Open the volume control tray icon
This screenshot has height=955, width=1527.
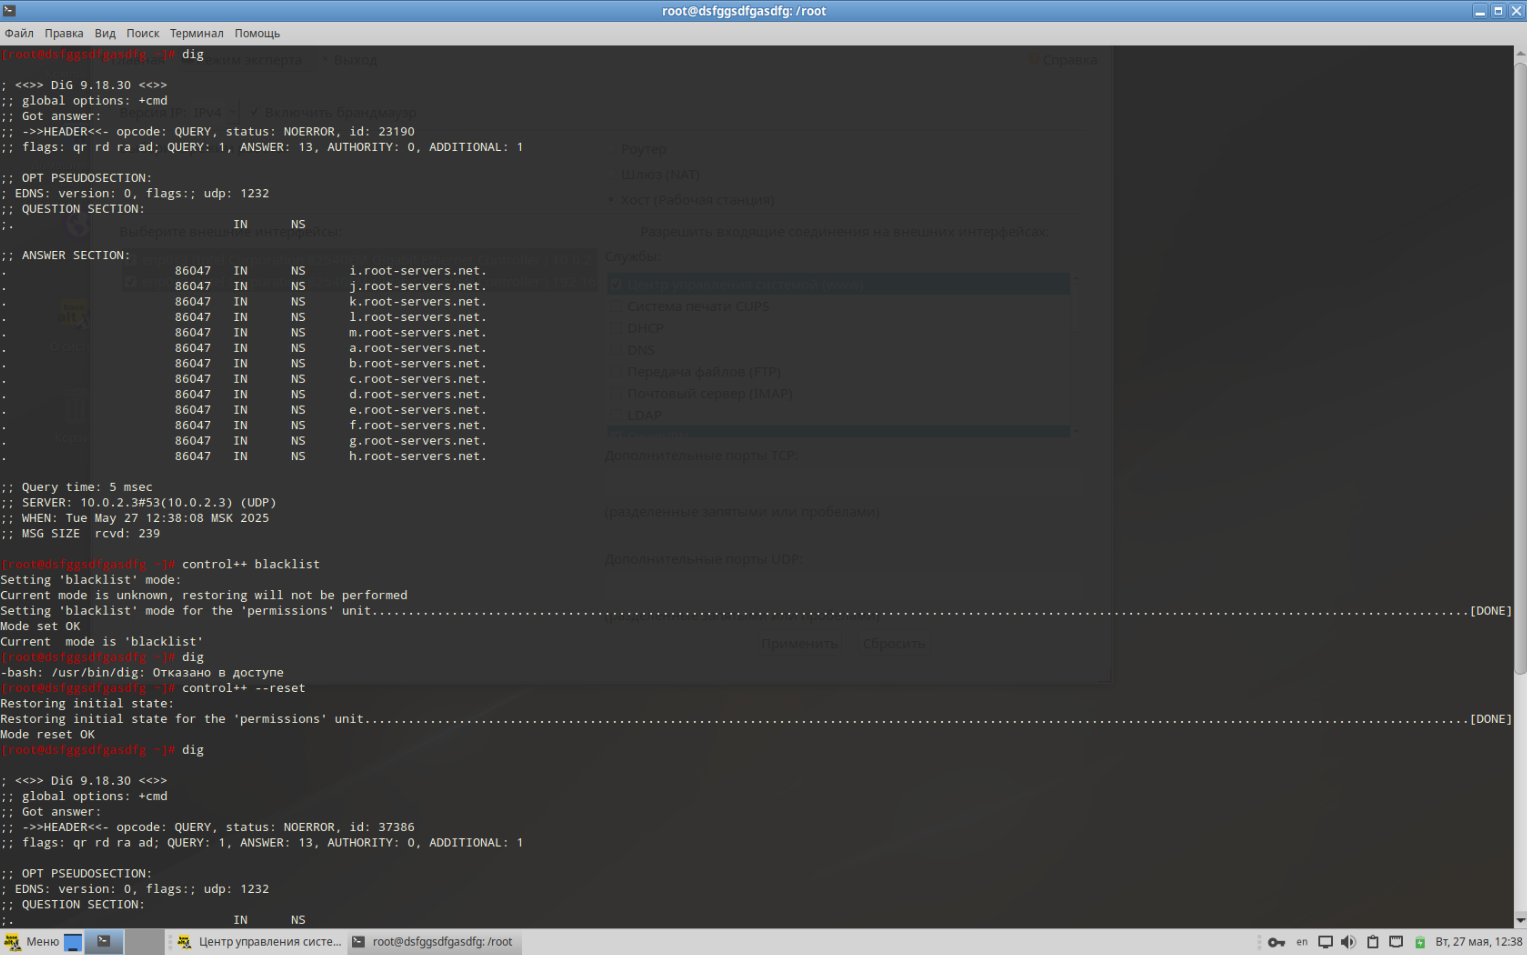coord(1348,942)
